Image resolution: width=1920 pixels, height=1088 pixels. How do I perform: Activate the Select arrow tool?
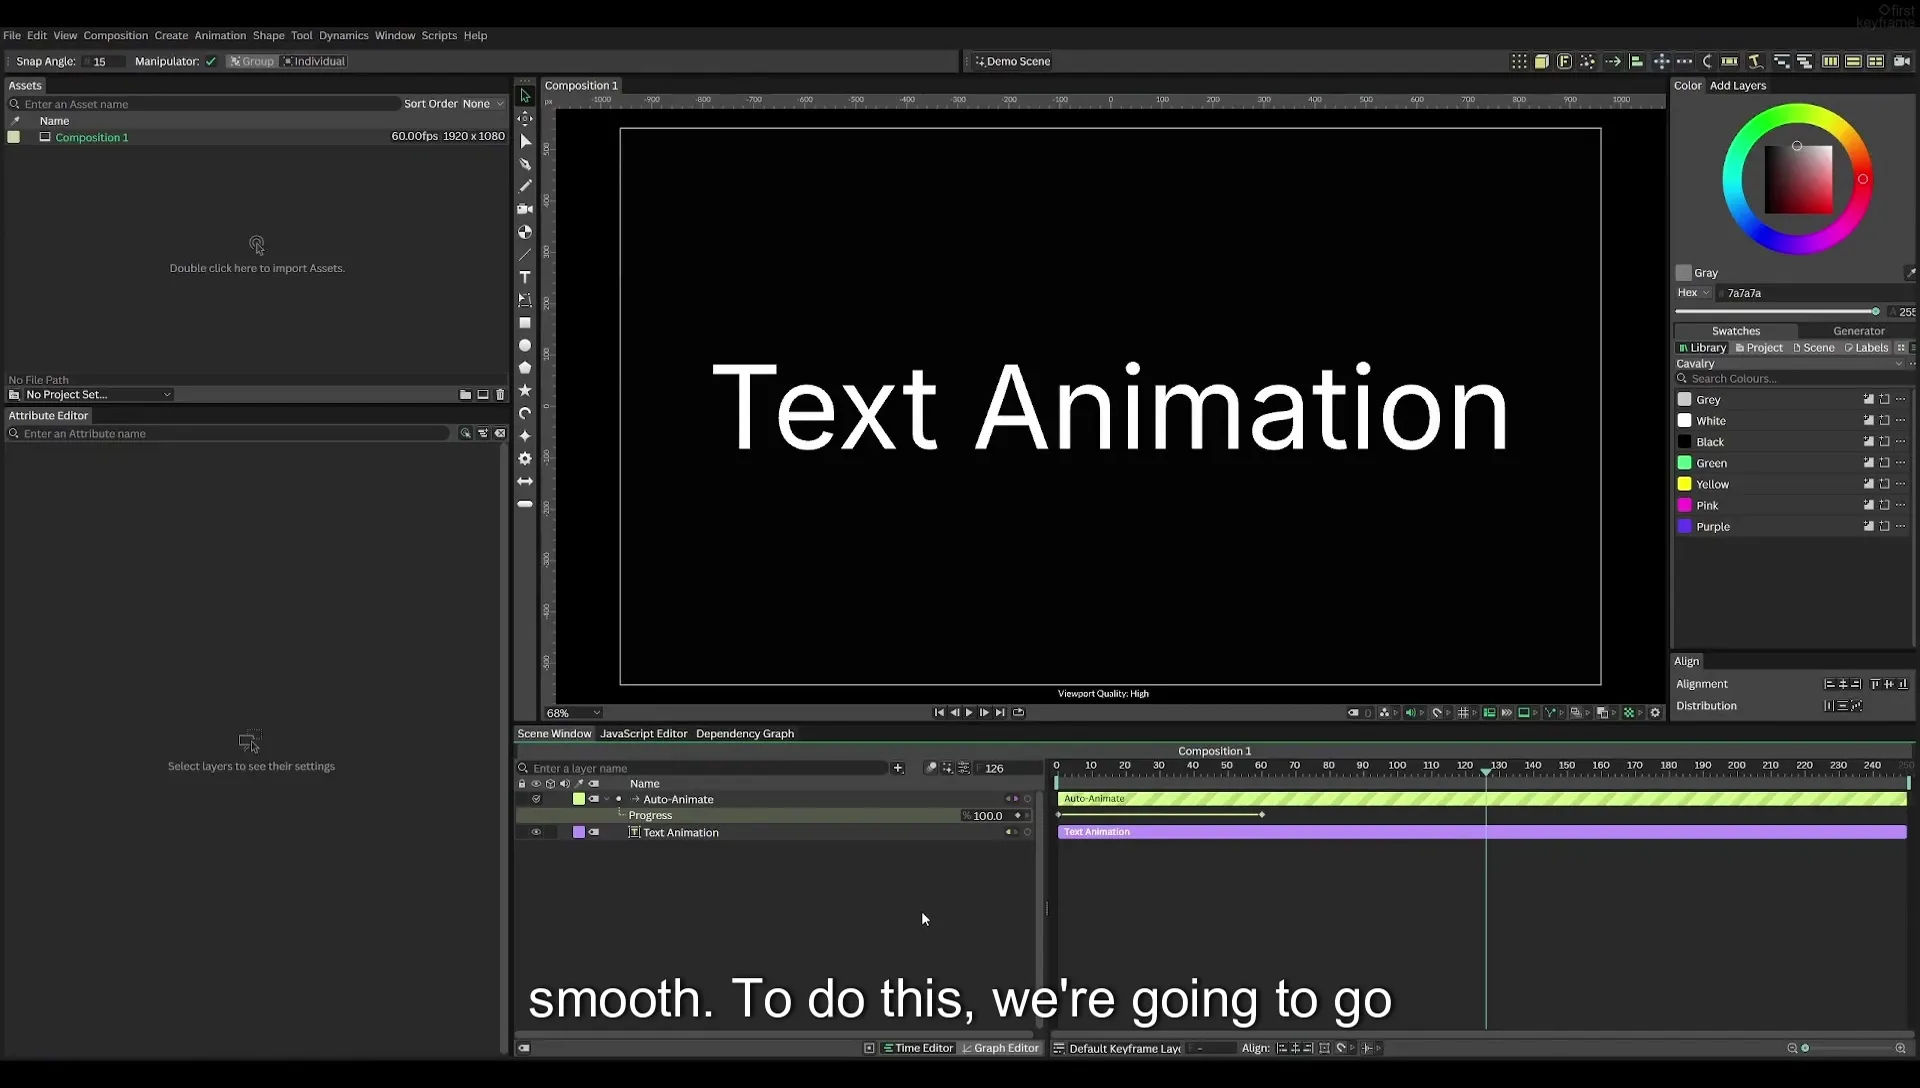click(x=525, y=96)
